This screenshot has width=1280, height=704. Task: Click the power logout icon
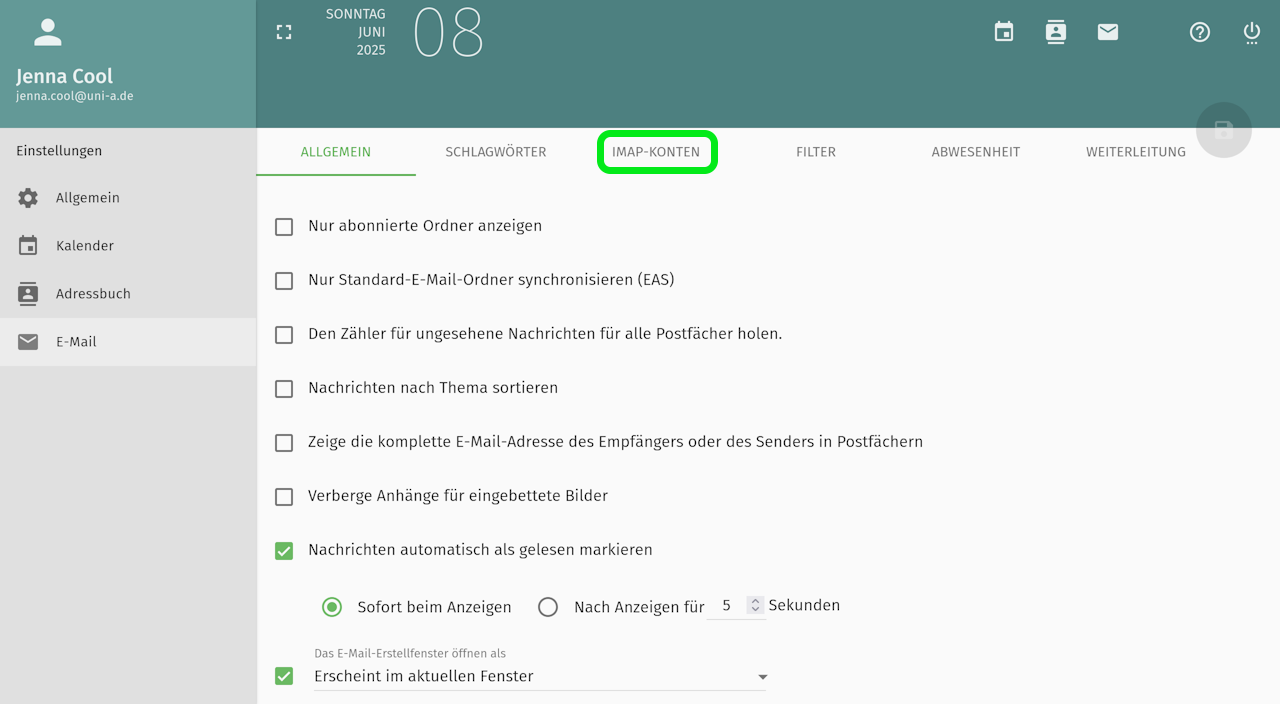(1252, 32)
